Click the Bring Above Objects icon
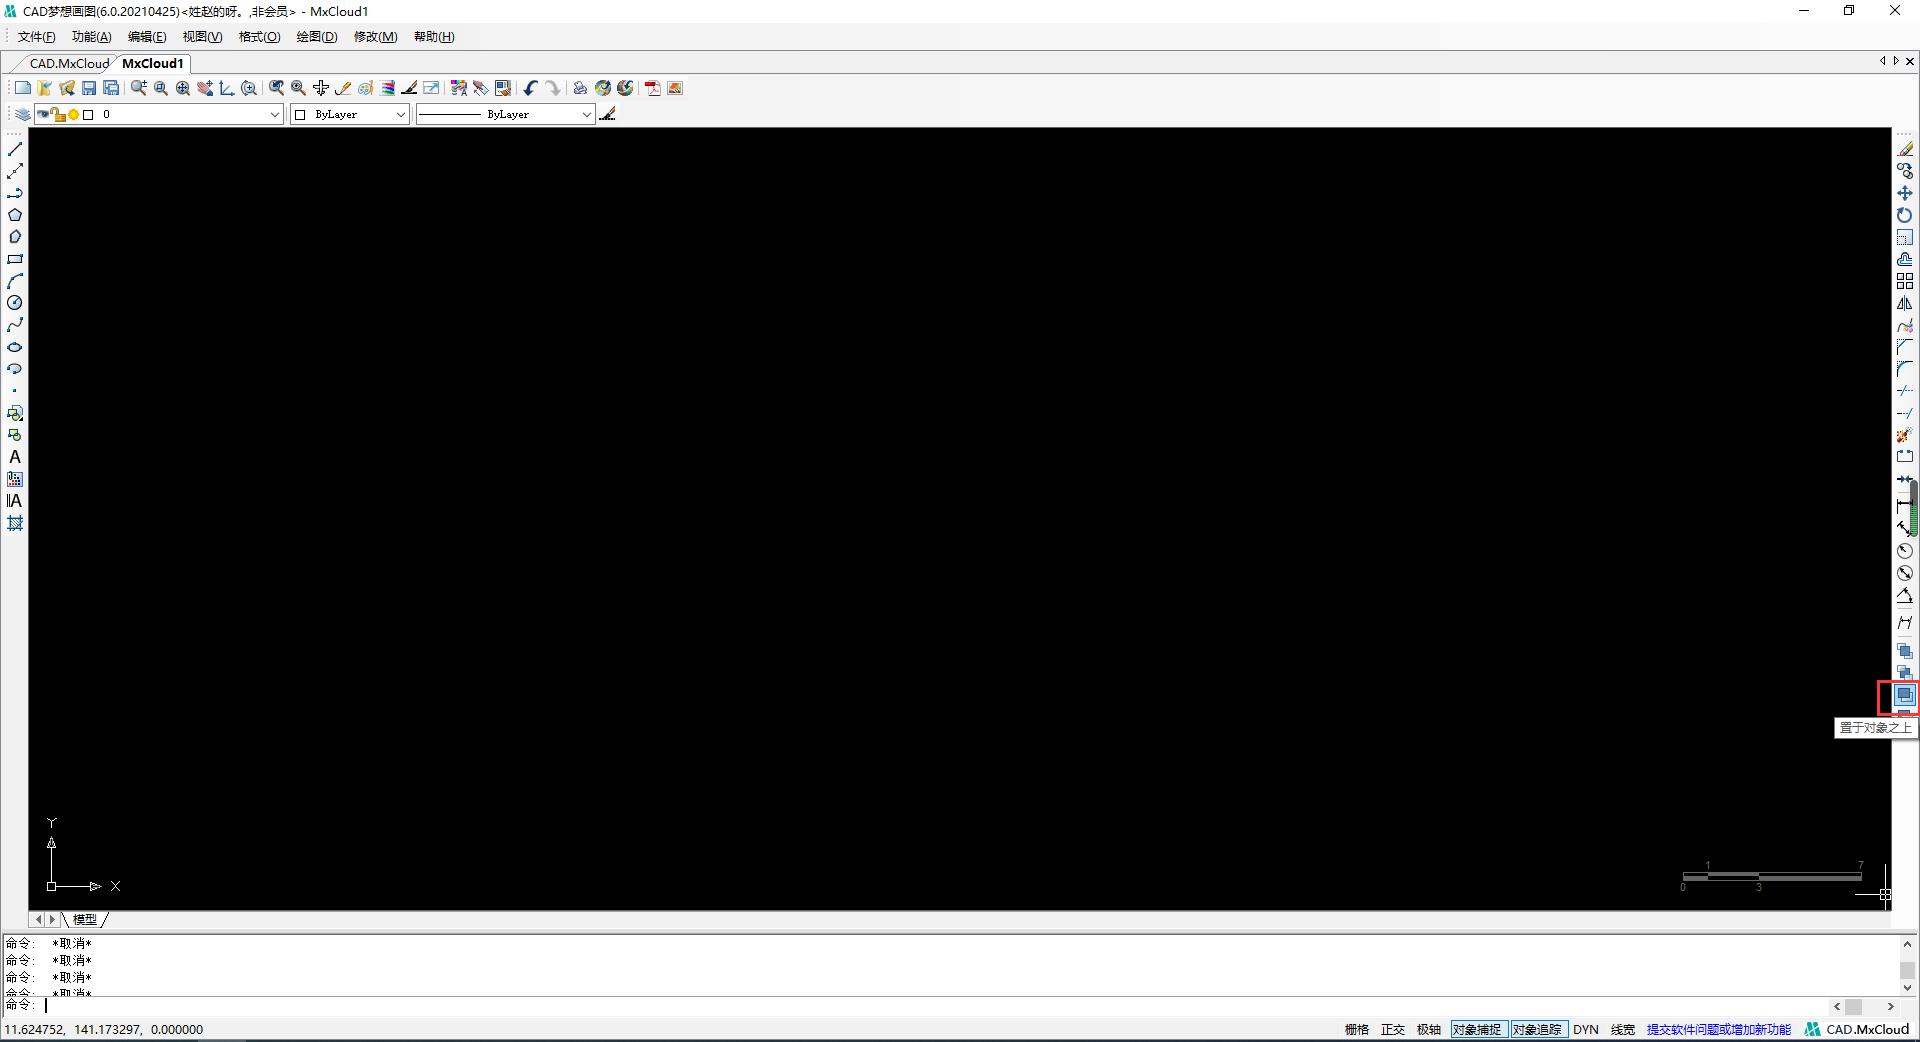The image size is (1920, 1042). point(1905,695)
